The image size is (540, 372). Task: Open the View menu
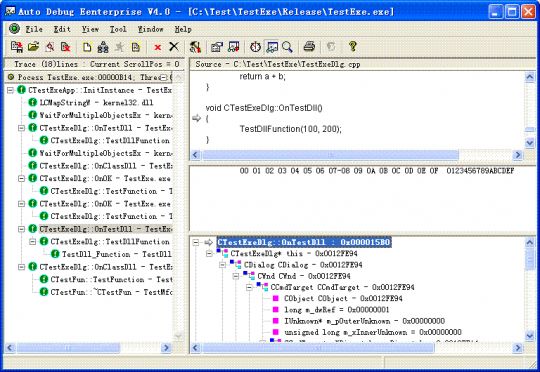pyautogui.click(x=90, y=29)
